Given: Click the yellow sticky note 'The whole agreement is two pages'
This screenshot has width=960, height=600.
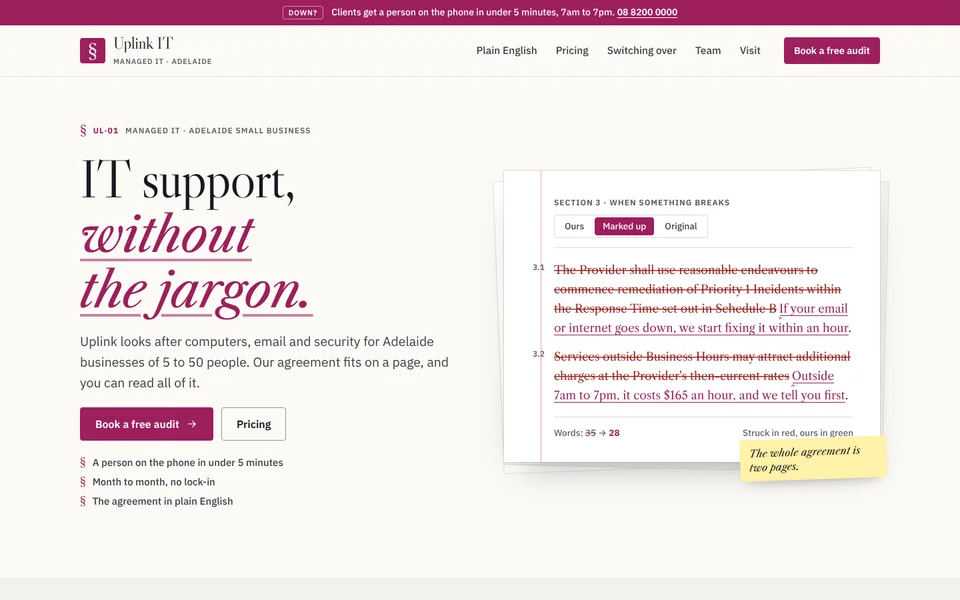Looking at the screenshot, I should (813, 459).
